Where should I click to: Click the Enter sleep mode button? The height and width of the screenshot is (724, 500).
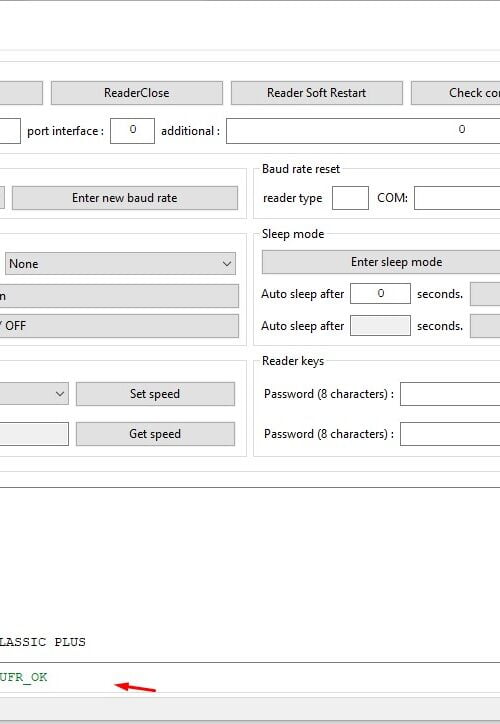(x=381, y=262)
